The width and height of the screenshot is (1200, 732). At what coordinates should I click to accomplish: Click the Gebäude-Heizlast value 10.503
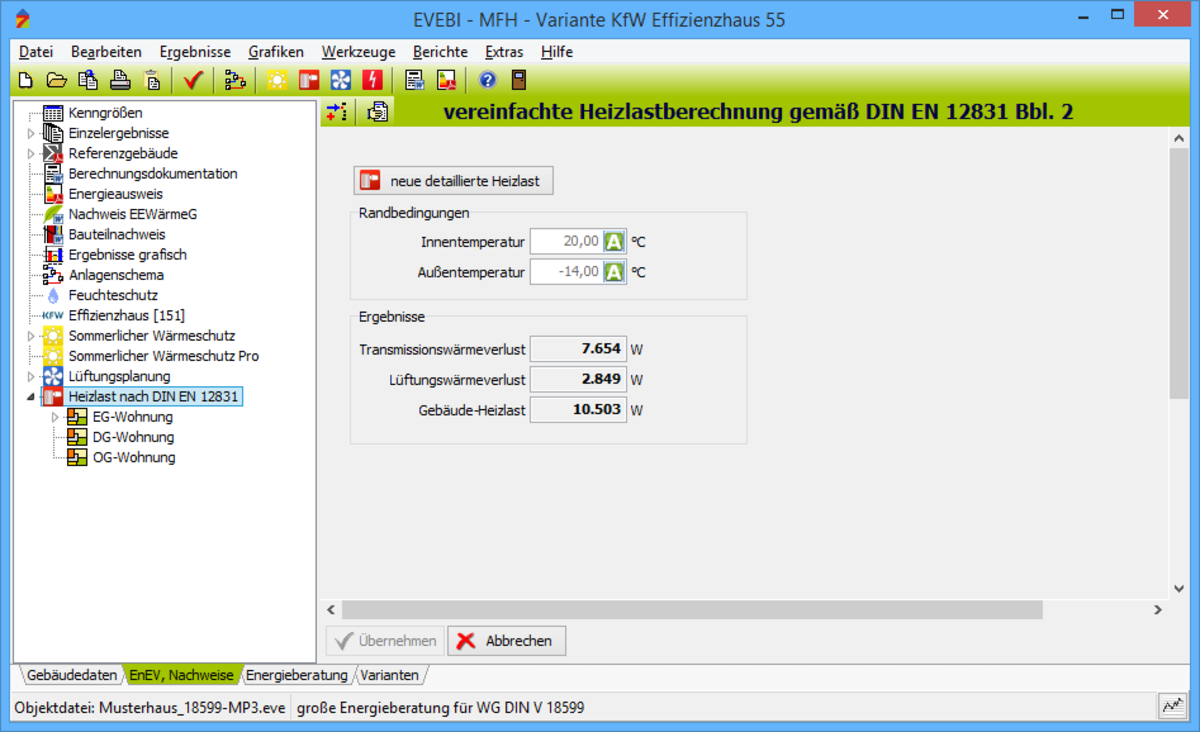[578, 410]
